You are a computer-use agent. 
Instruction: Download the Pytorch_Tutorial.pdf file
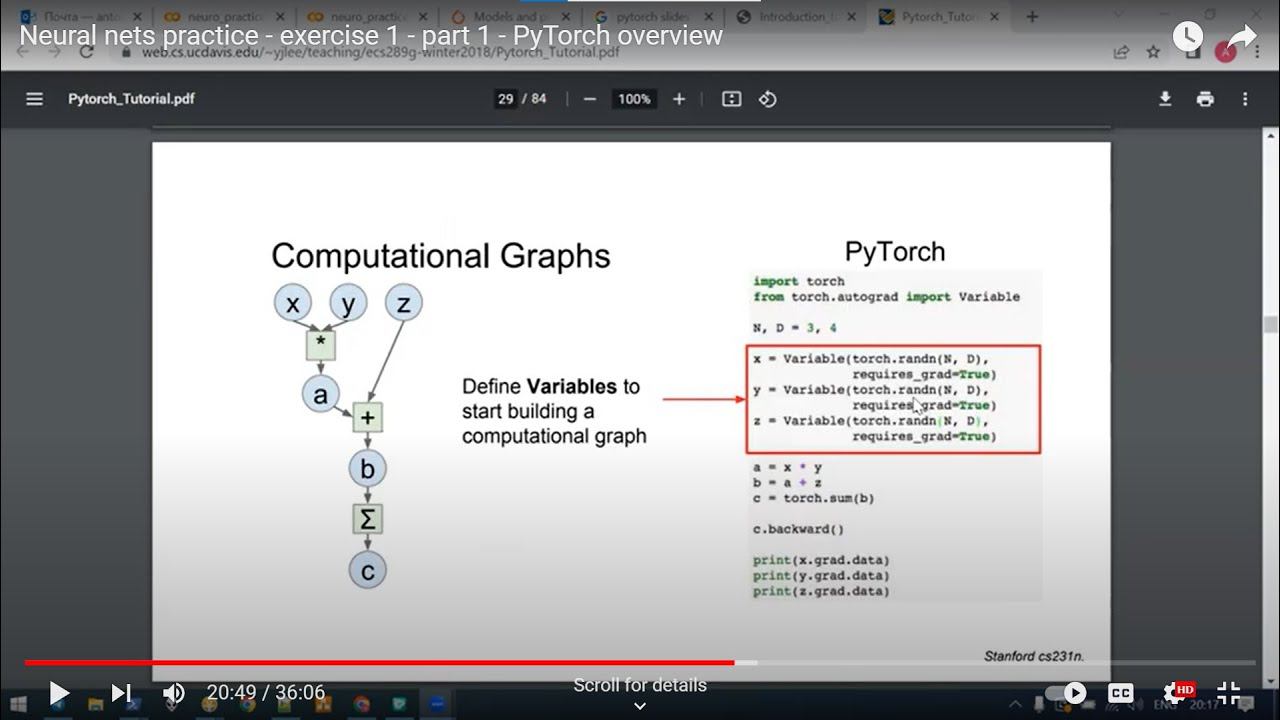coord(1165,99)
